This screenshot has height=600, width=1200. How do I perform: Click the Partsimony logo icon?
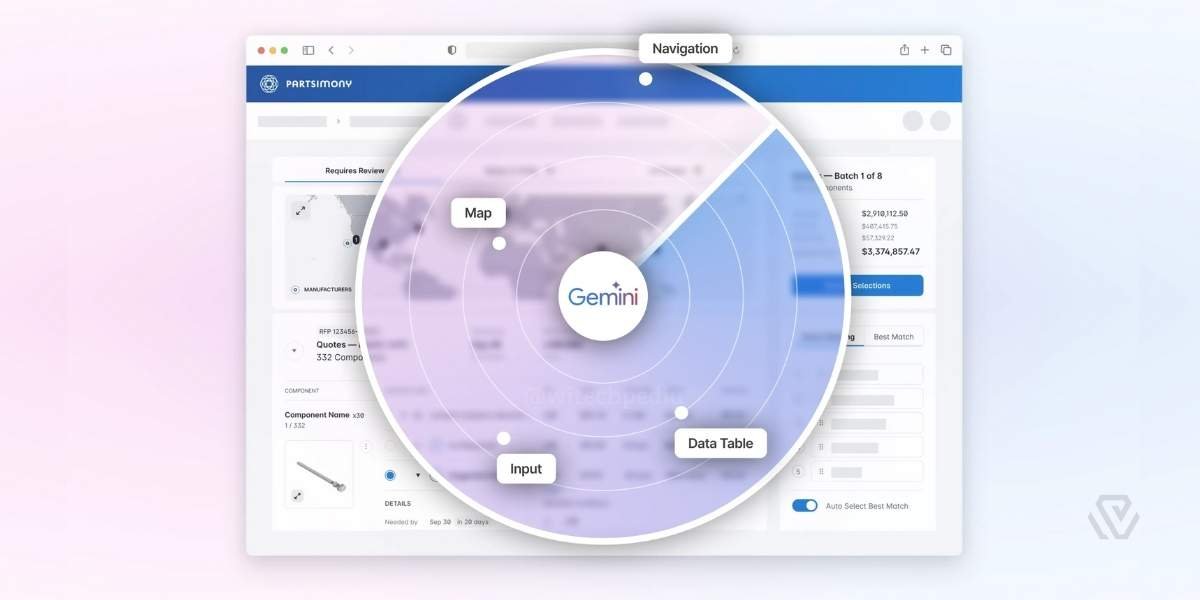pyautogui.click(x=269, y=84)
